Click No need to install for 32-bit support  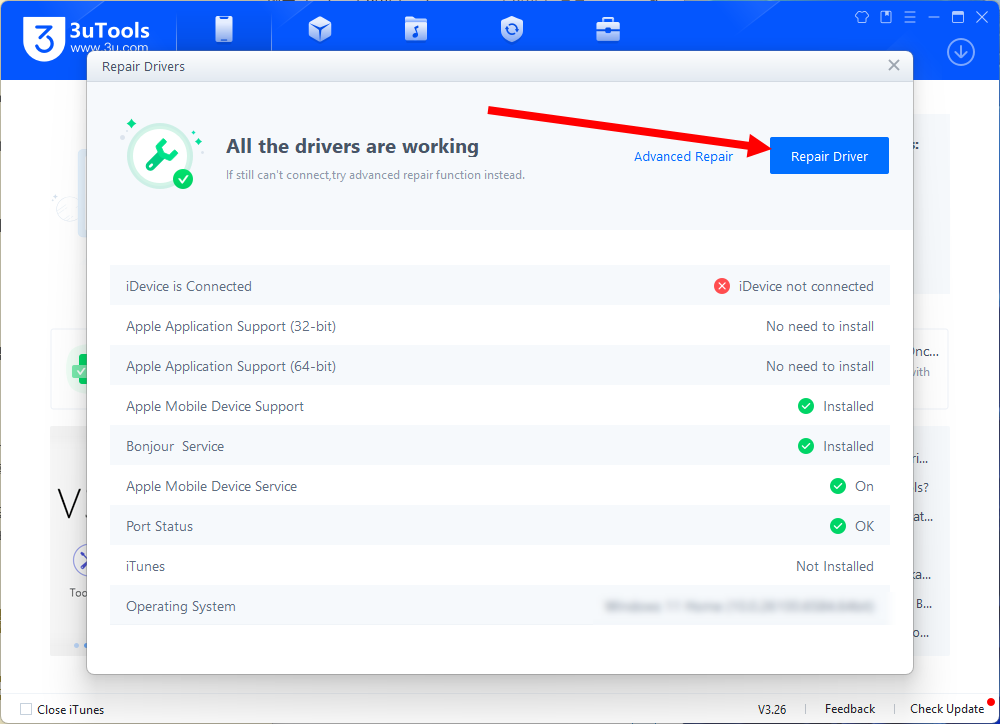[820, 327]
